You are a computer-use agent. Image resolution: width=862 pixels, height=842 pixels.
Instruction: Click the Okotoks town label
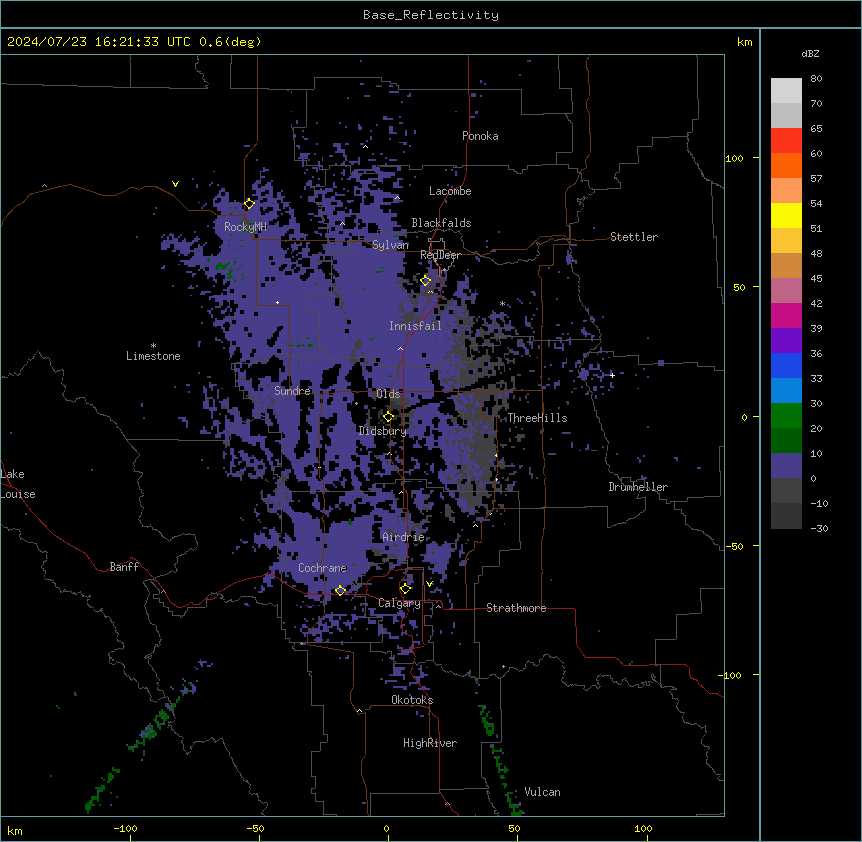(x=412, y=700)
